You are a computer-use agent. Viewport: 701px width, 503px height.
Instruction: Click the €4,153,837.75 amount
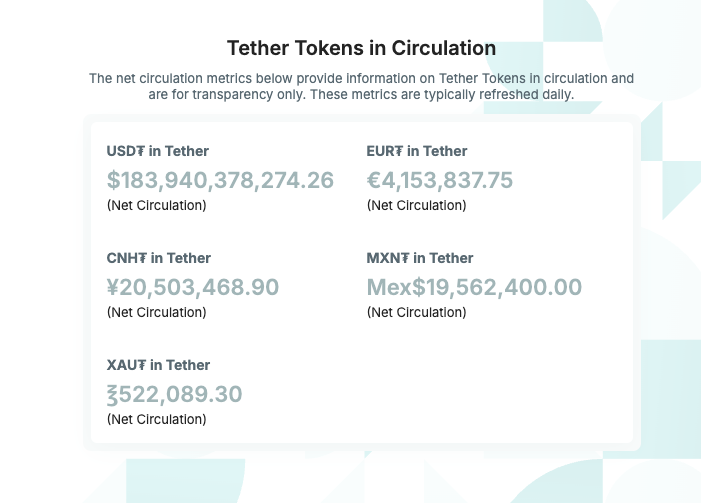point(439,180)
